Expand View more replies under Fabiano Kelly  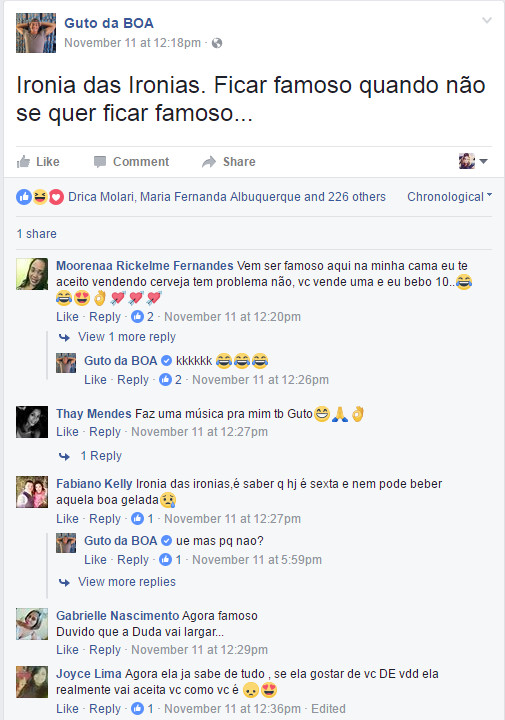click(x=127, y=582)
